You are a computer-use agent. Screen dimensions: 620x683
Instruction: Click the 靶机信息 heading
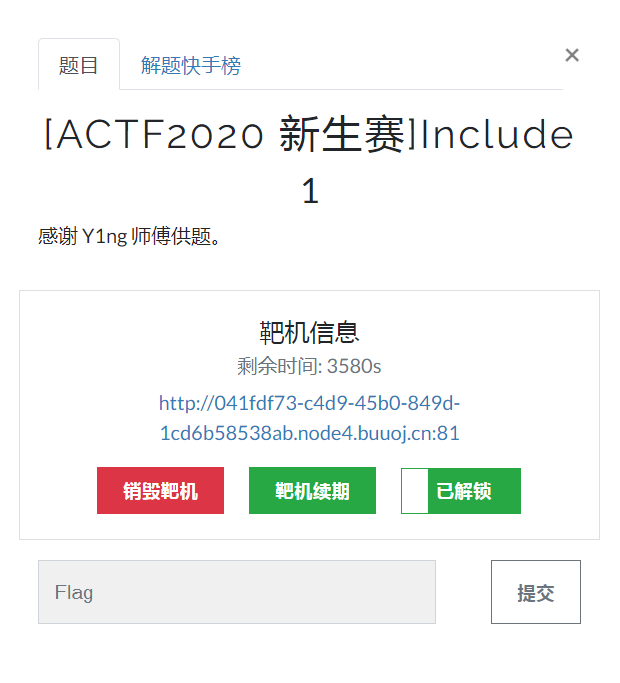pos(309,333)
